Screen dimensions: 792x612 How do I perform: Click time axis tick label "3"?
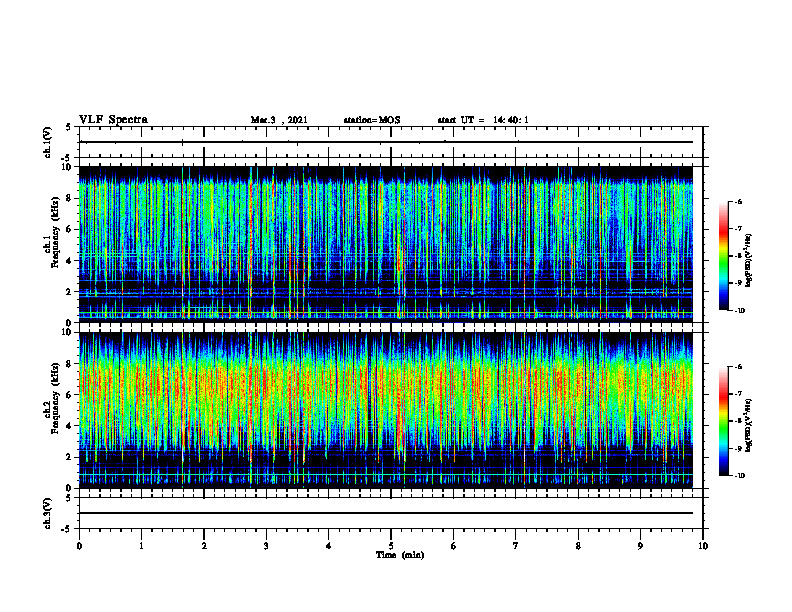click(x=266, y=546)
